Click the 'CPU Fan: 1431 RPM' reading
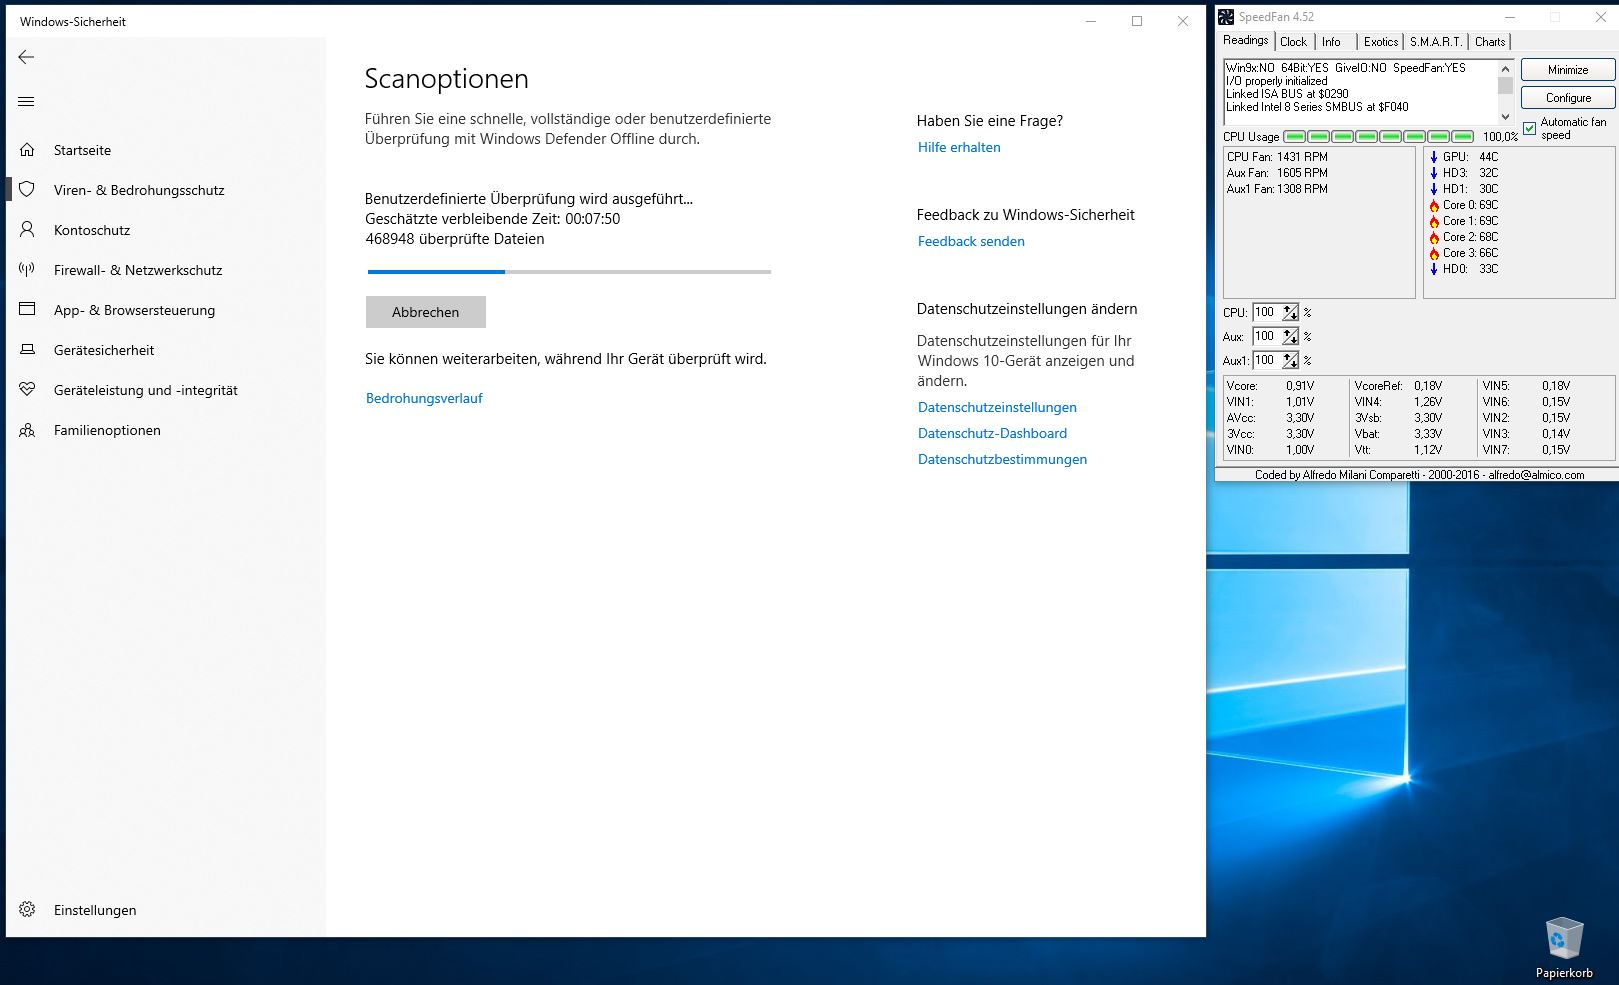This screenshot has width=1619, height=985. 1277,157
